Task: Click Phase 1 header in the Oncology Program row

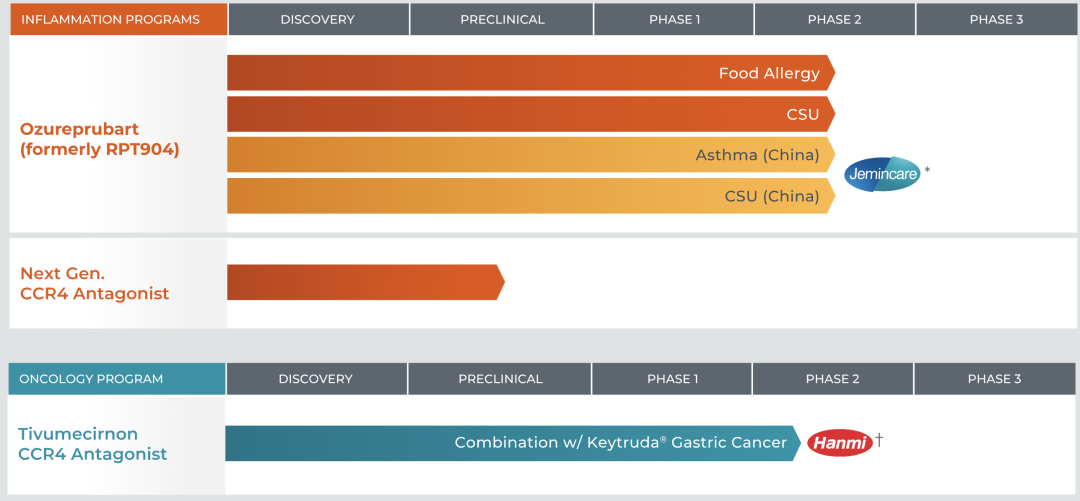Action: click(672, 379)
